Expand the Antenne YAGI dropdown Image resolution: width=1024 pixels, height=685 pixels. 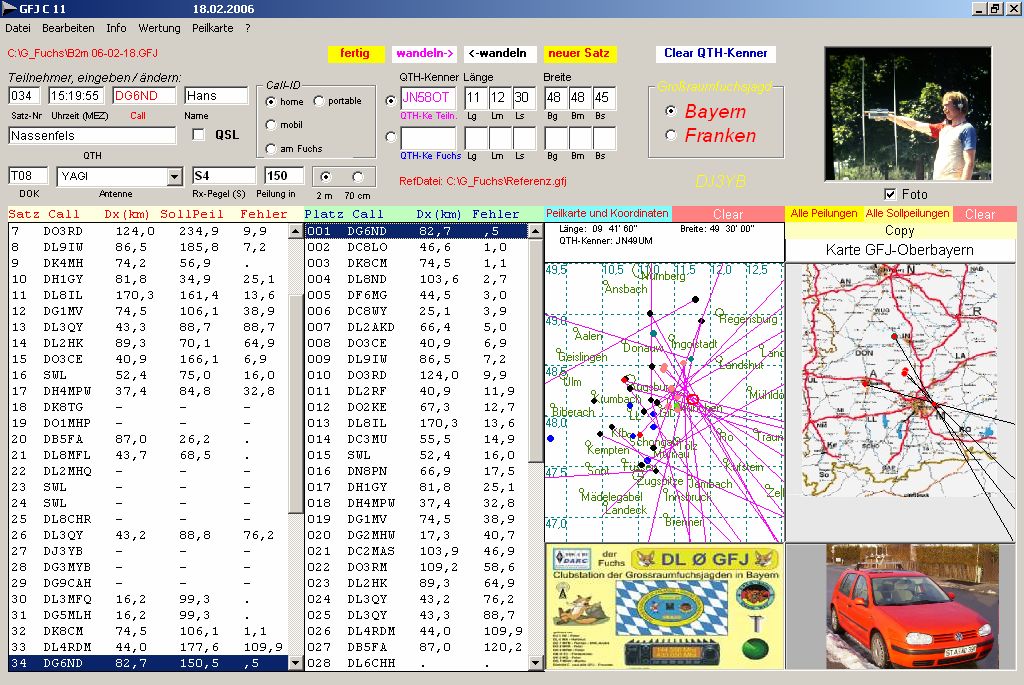click(x=174, y=177)
